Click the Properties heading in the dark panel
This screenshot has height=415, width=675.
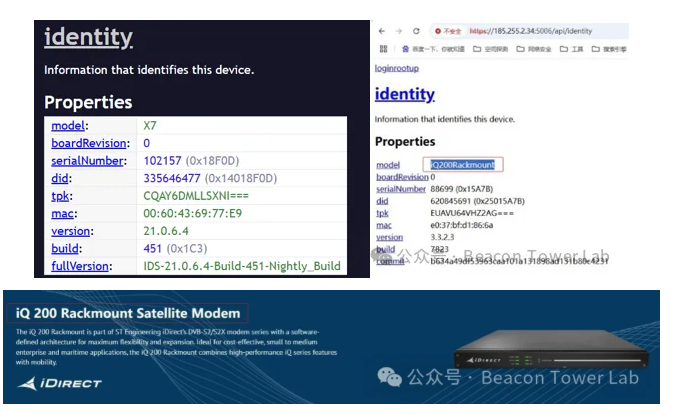click(88, 102)
